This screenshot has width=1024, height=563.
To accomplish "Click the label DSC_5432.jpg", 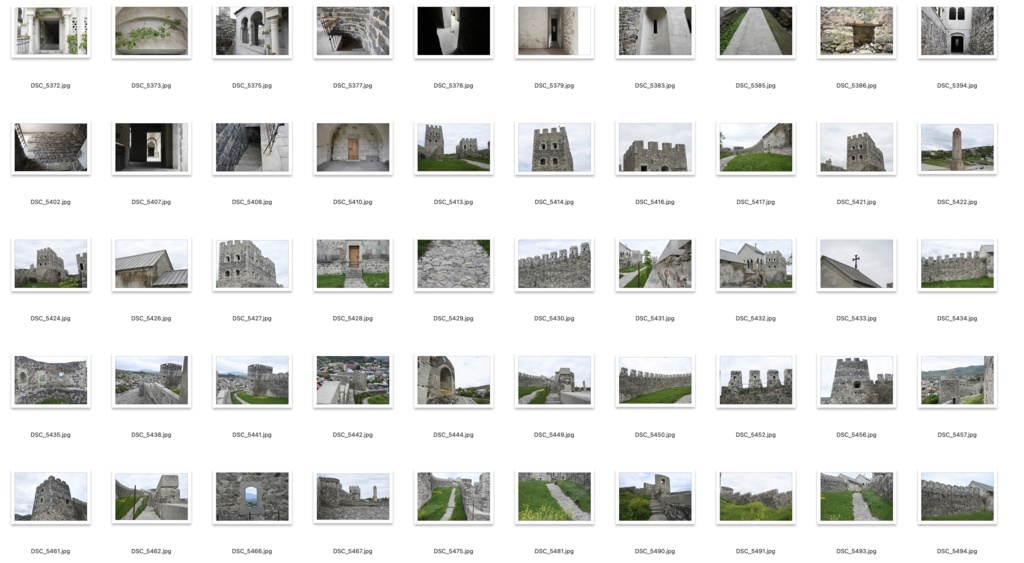I will [x=756, y=318].
